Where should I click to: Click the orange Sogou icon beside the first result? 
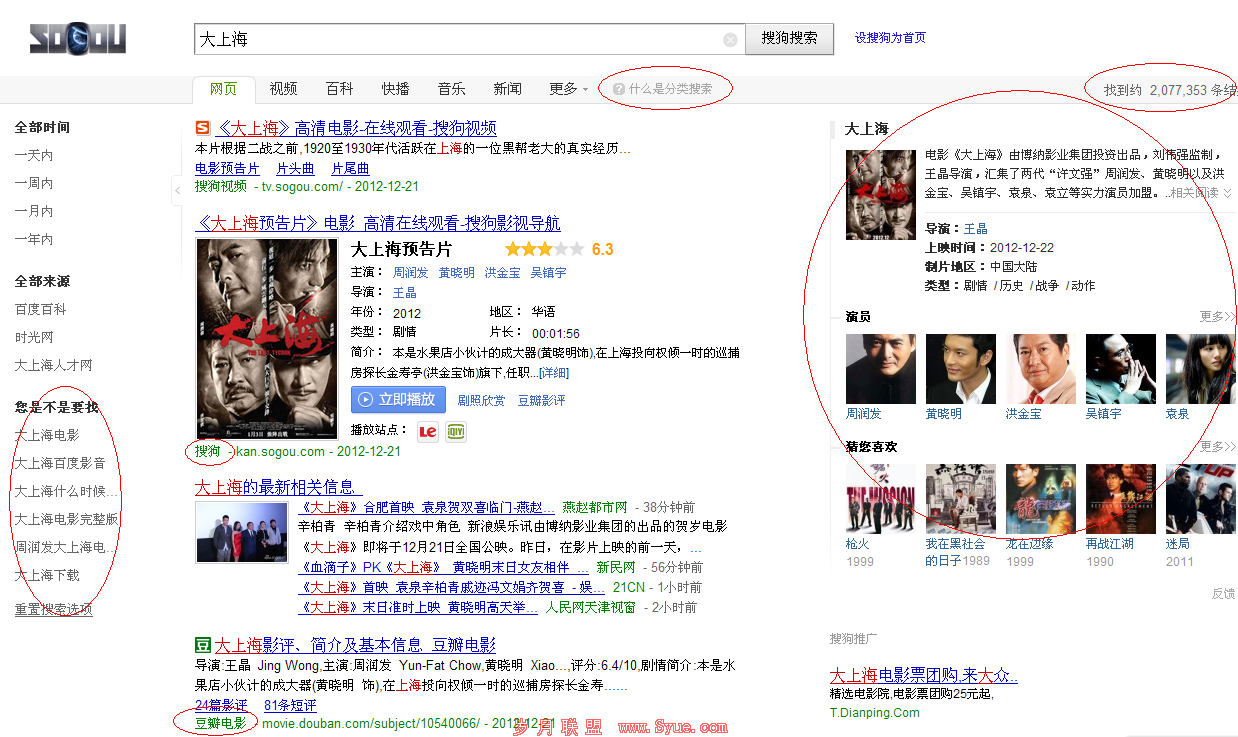(x=203, y=128)
